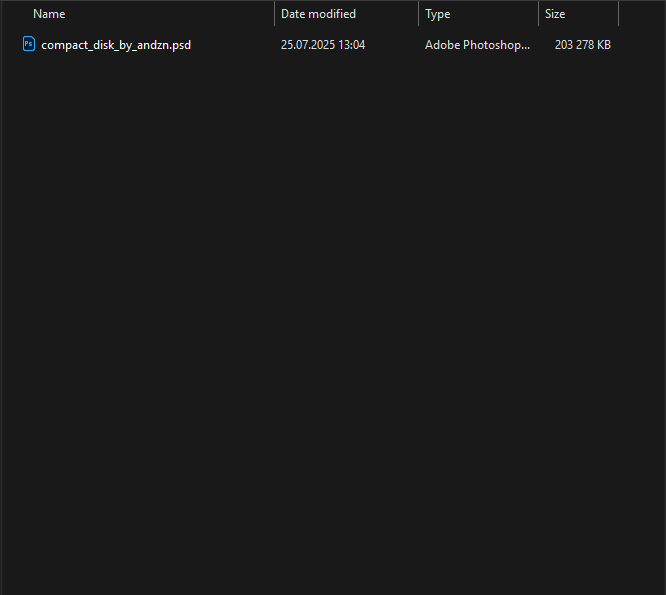Click blank row space after the file name

231,45
